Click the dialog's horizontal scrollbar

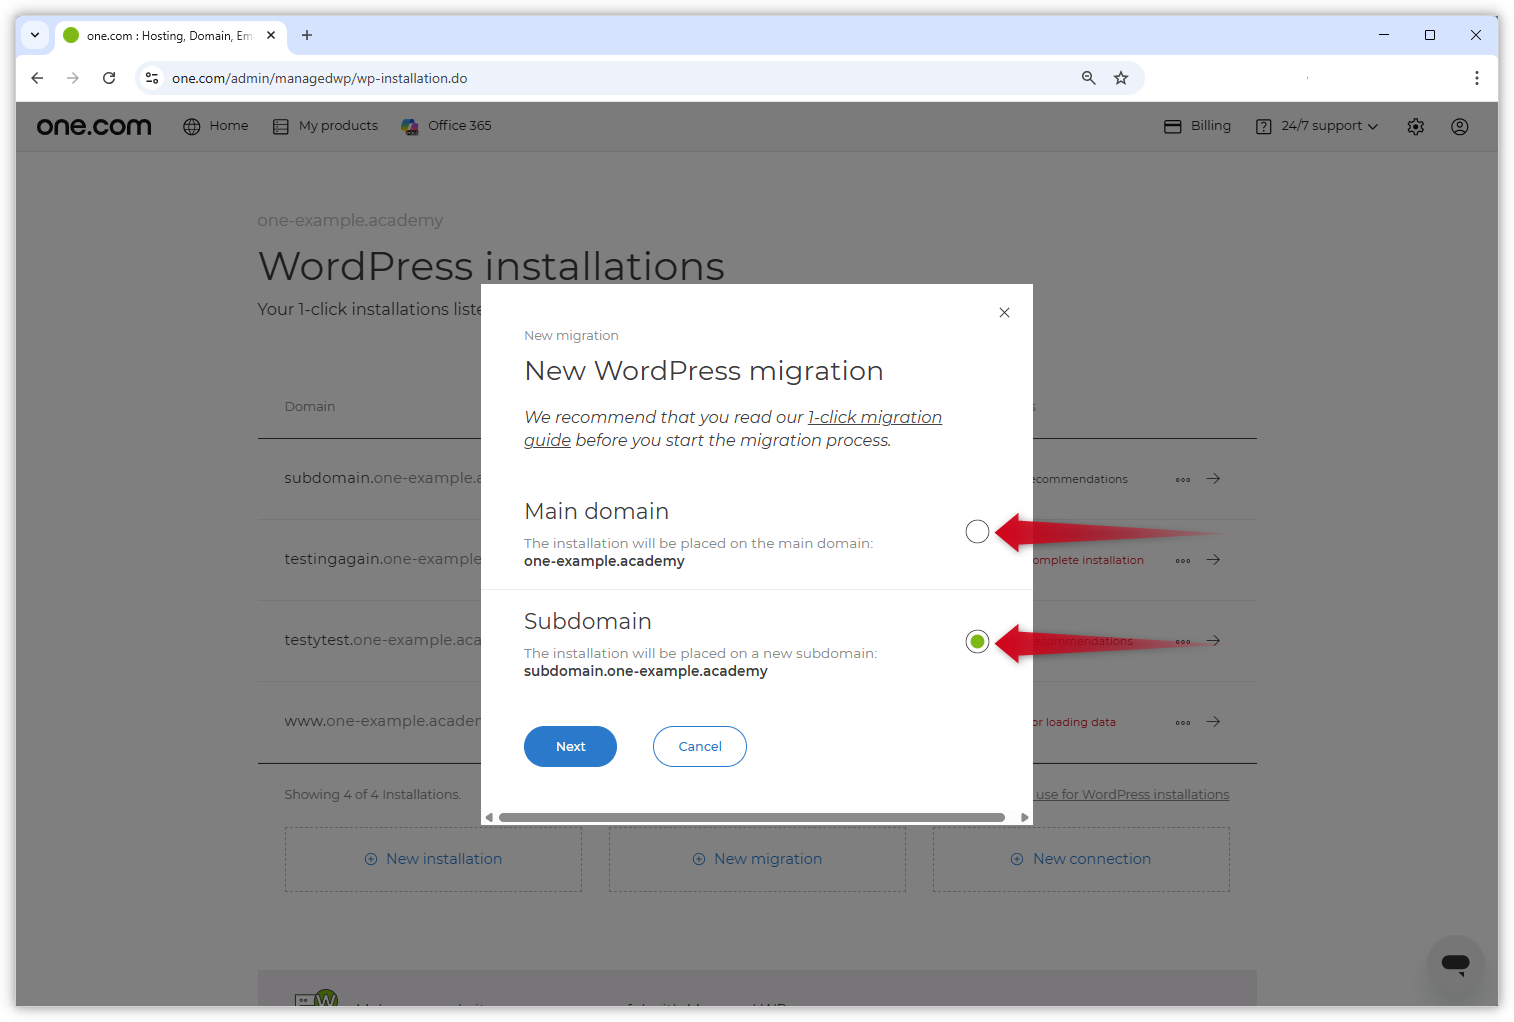click(x=751, y=817)
